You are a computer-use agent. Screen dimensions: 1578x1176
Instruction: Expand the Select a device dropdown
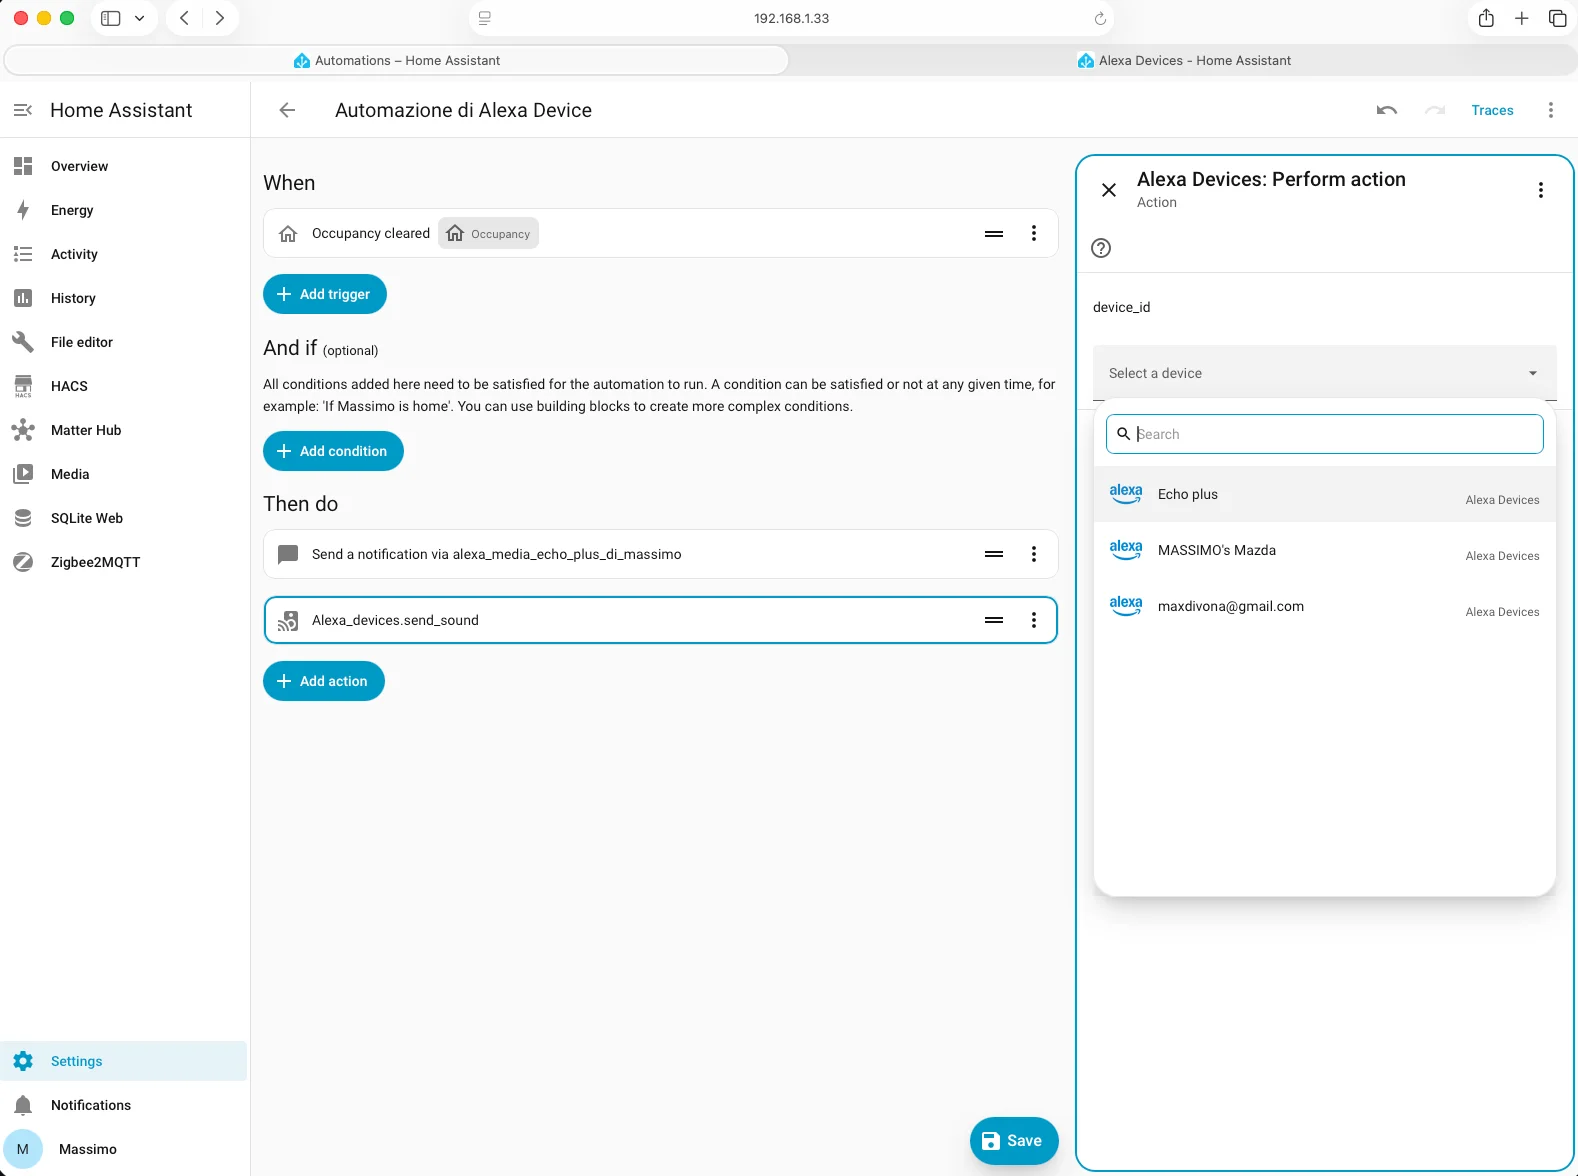[x=1325, y=373]
